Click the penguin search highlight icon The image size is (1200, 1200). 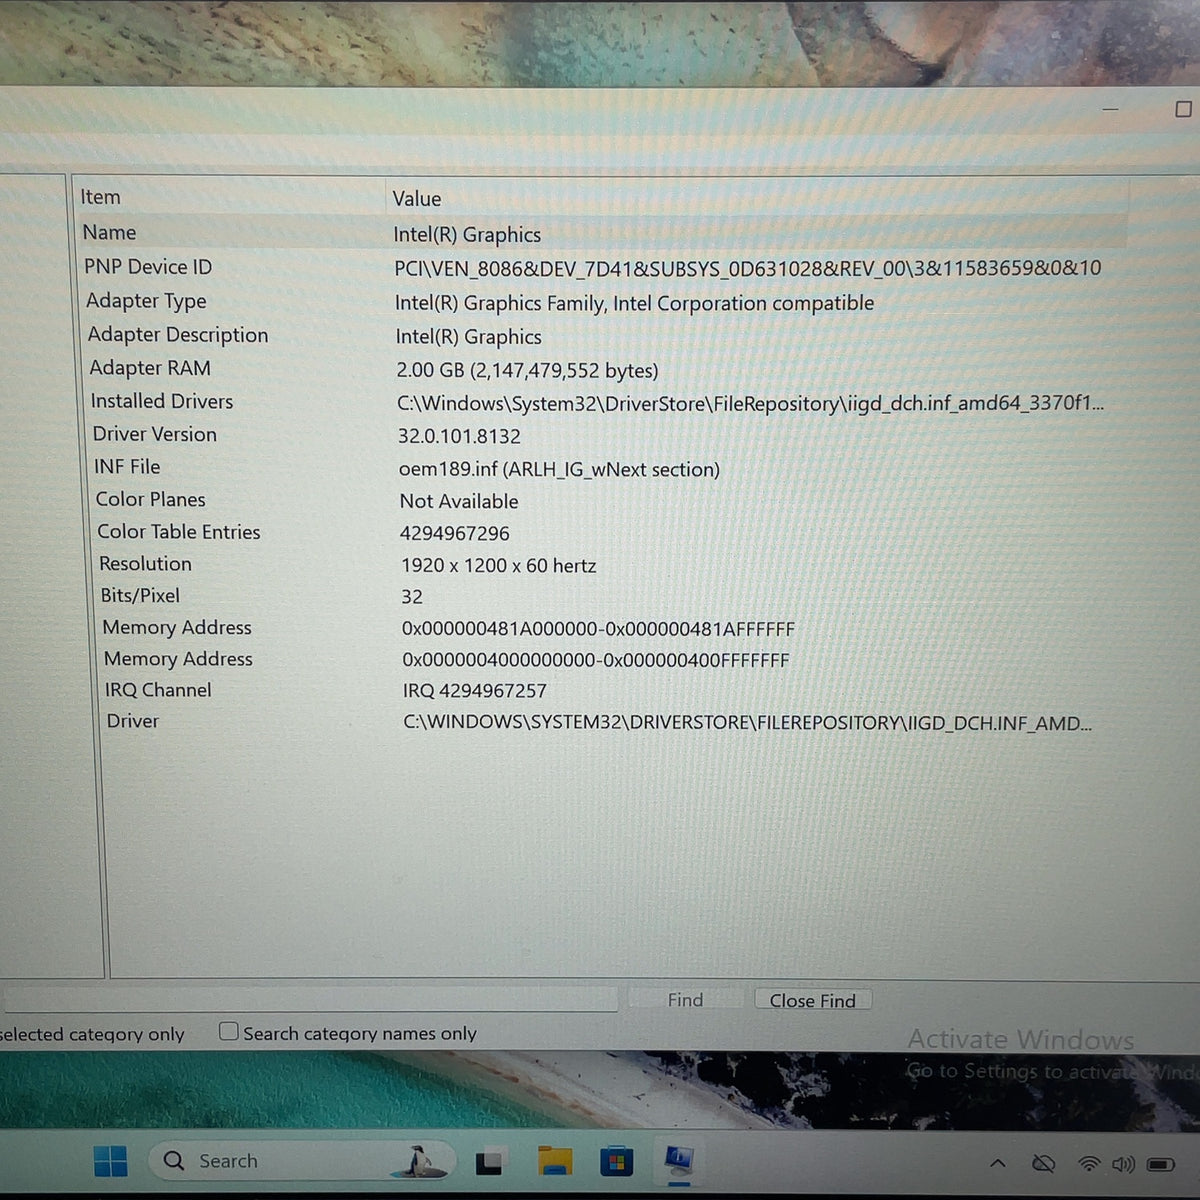[x=421, y=1160]
